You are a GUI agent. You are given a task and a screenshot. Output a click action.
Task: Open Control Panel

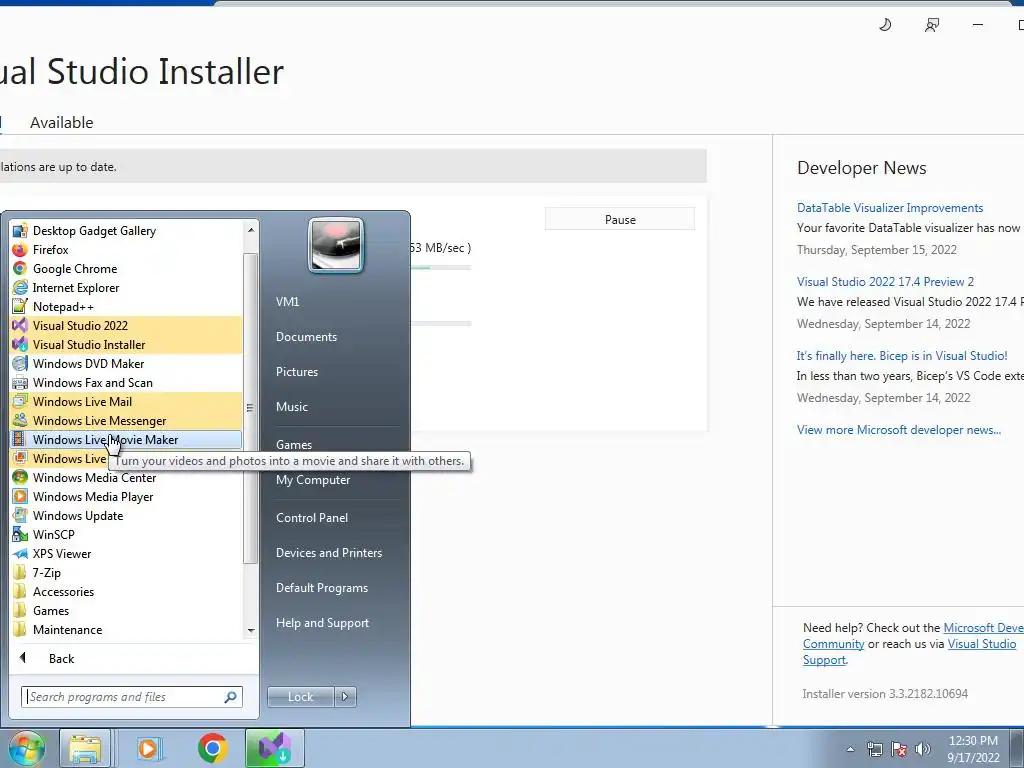[x=312, y=517]
